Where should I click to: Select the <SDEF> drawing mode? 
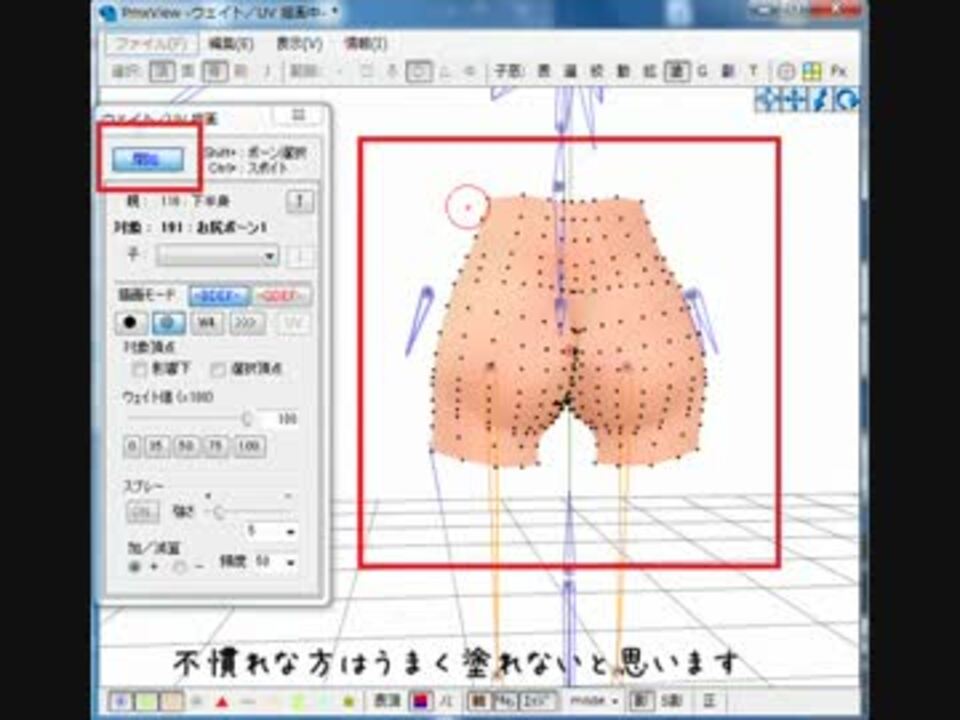click(282, 296)
